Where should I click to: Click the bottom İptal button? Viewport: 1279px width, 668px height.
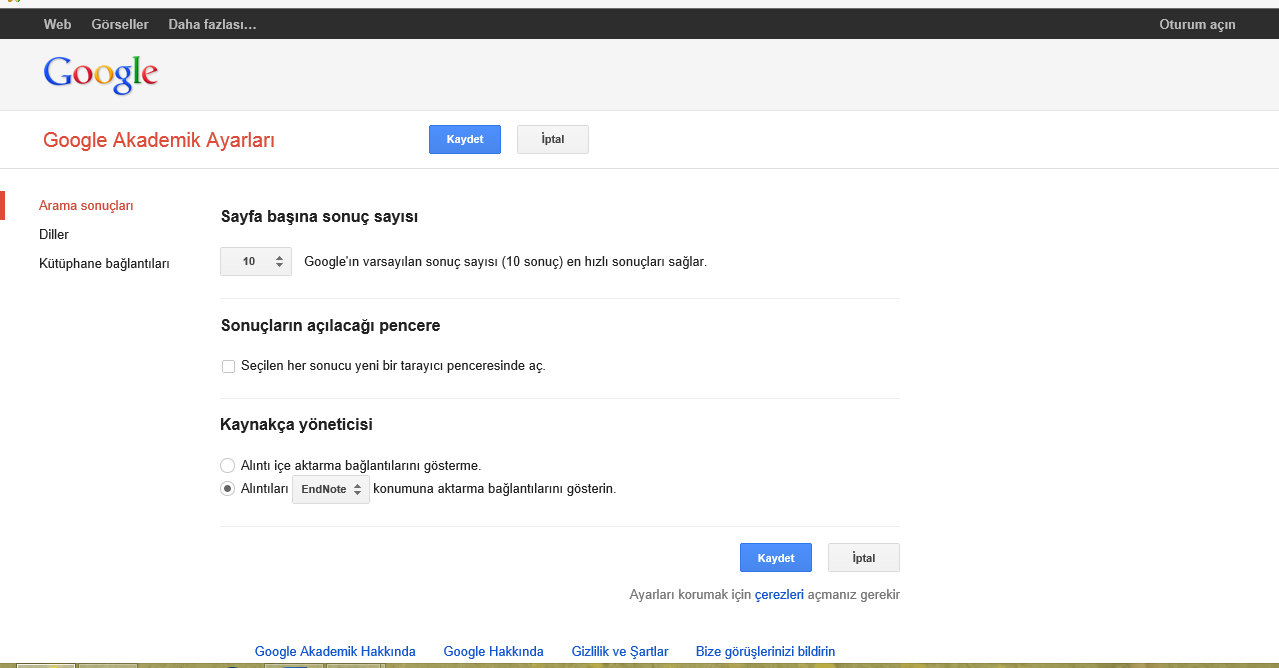click(x=864, y=557)
